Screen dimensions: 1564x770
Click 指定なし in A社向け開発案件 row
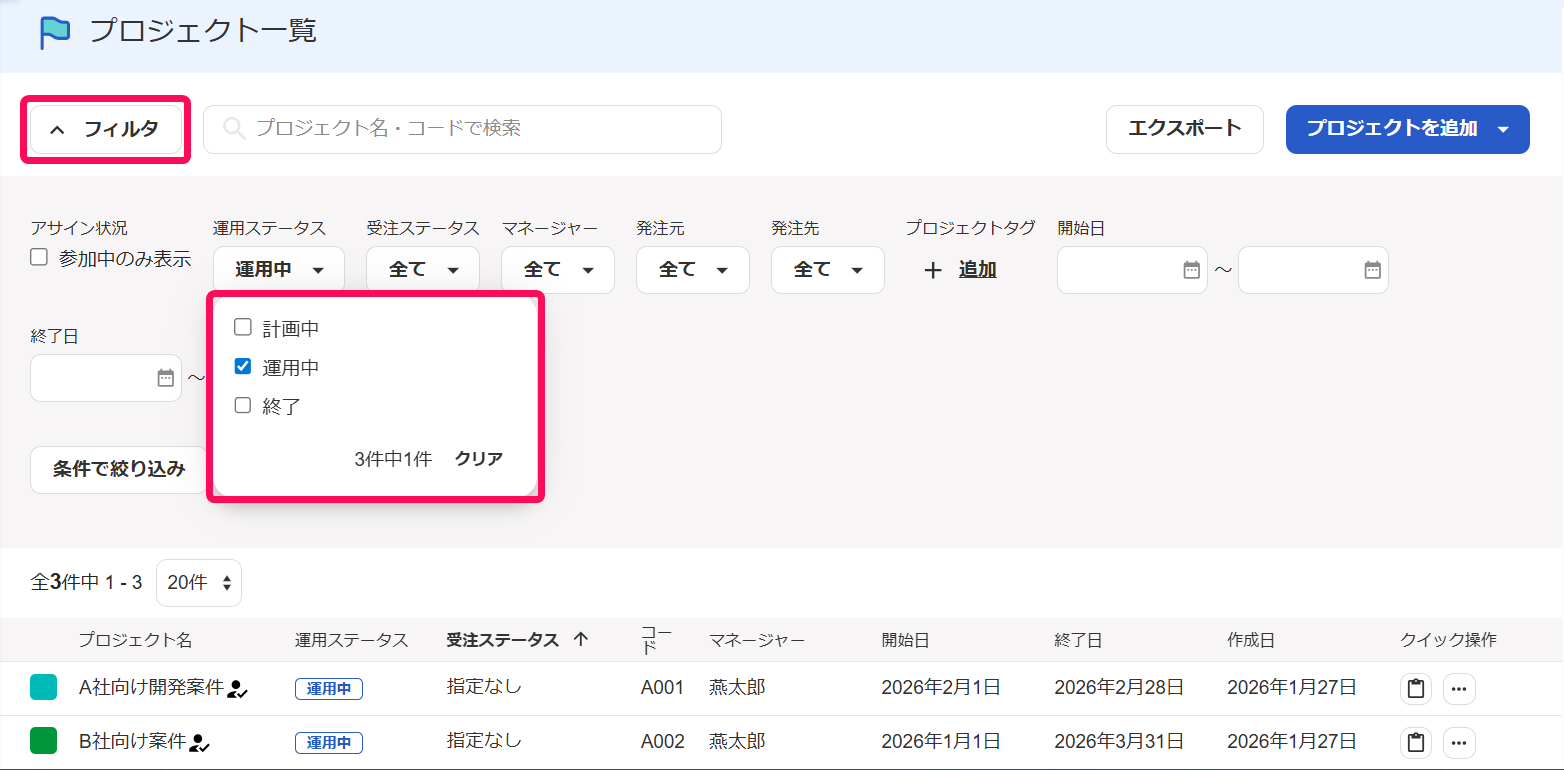click(484, 687)
